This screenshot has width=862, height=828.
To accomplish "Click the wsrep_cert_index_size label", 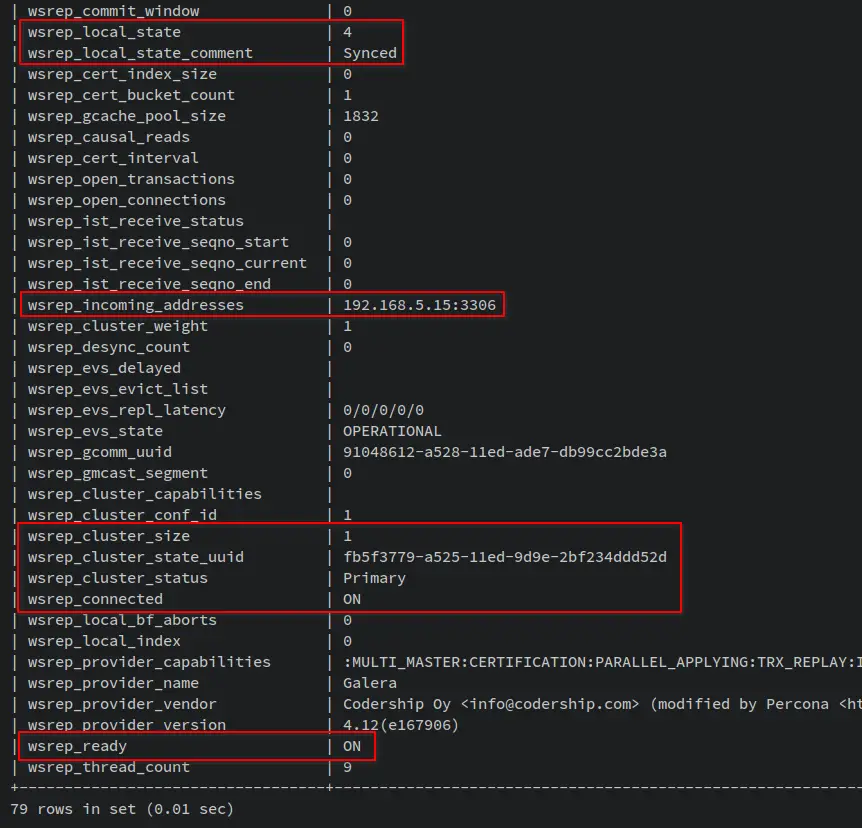I will pyautogui.click(x=122, y=74).
